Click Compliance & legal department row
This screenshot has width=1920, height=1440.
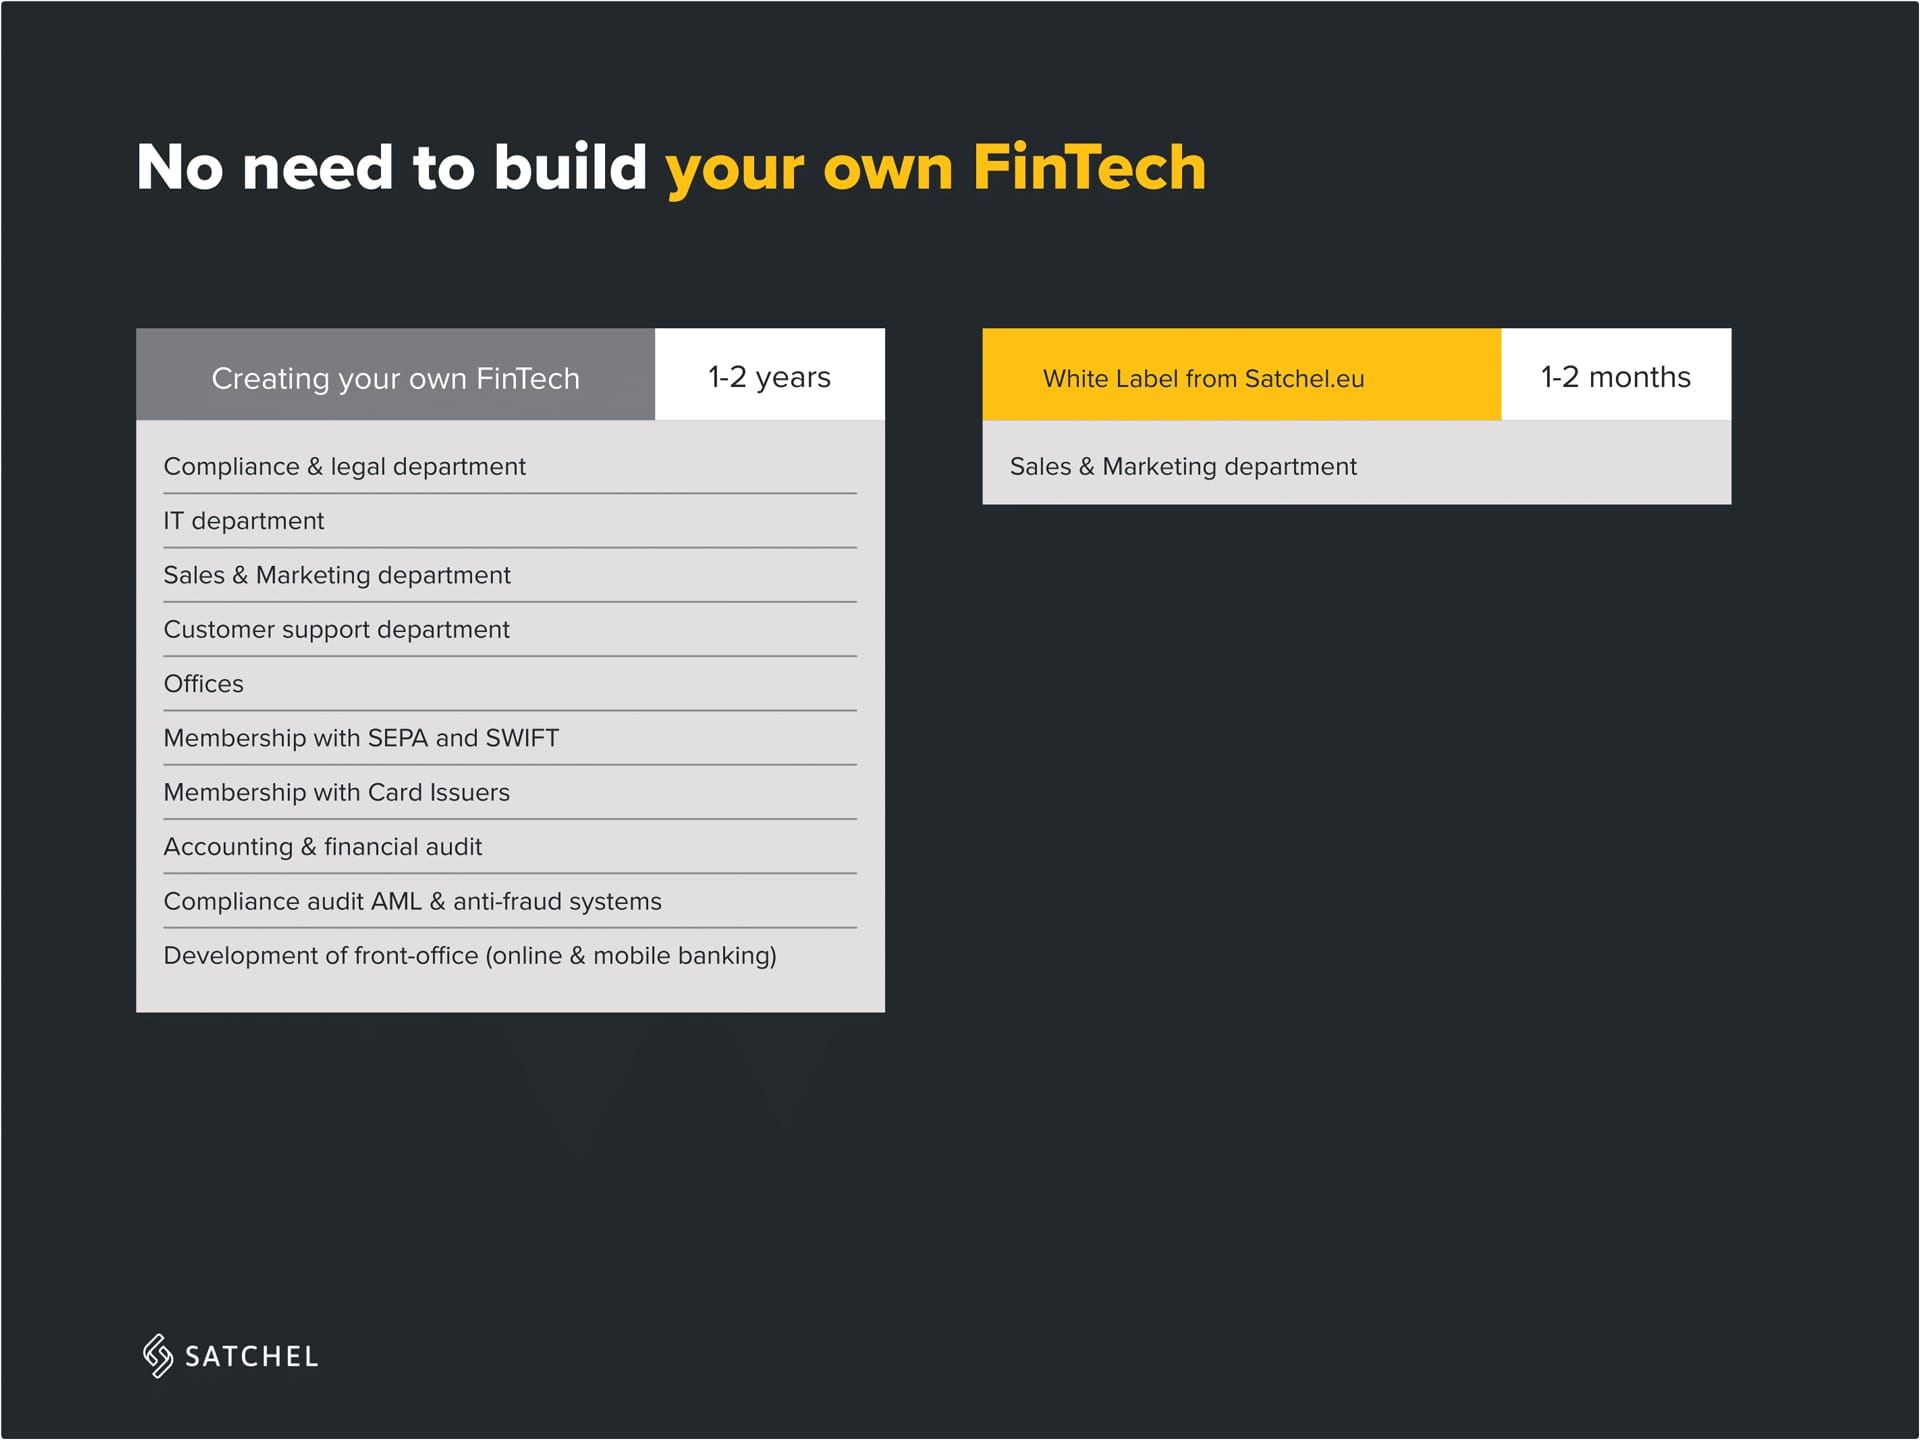pos(344,467)
